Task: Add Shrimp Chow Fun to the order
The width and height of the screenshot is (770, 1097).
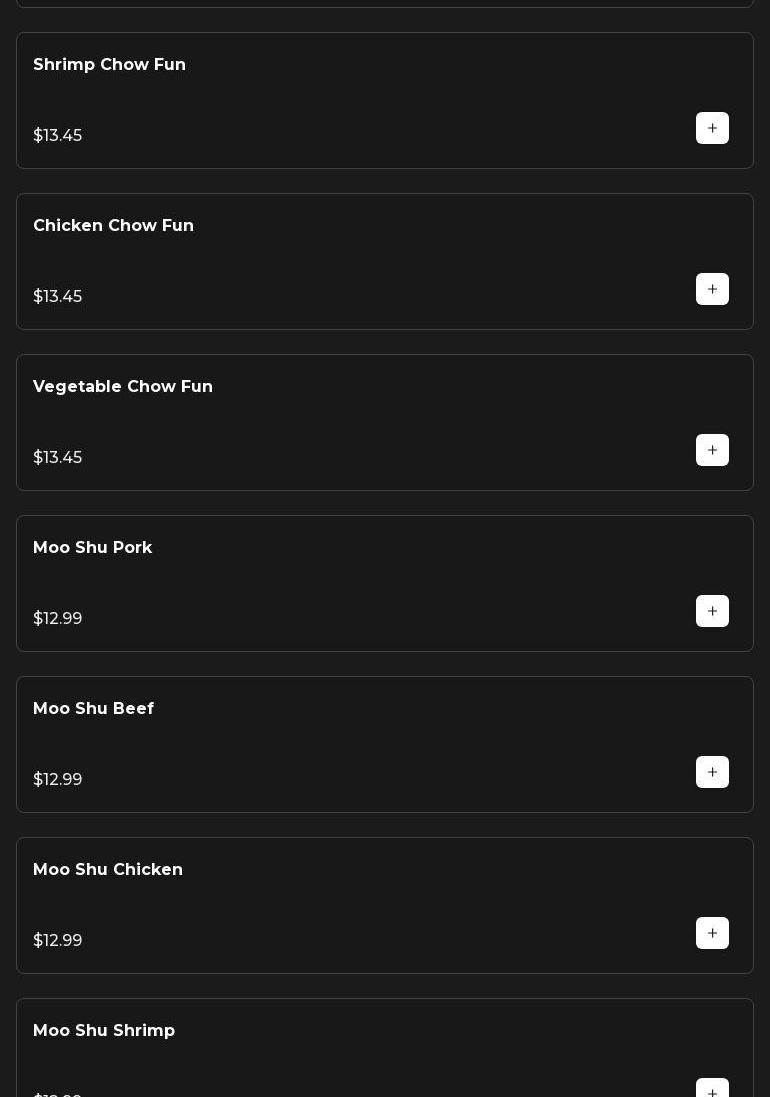Action: tap(712, 128)
